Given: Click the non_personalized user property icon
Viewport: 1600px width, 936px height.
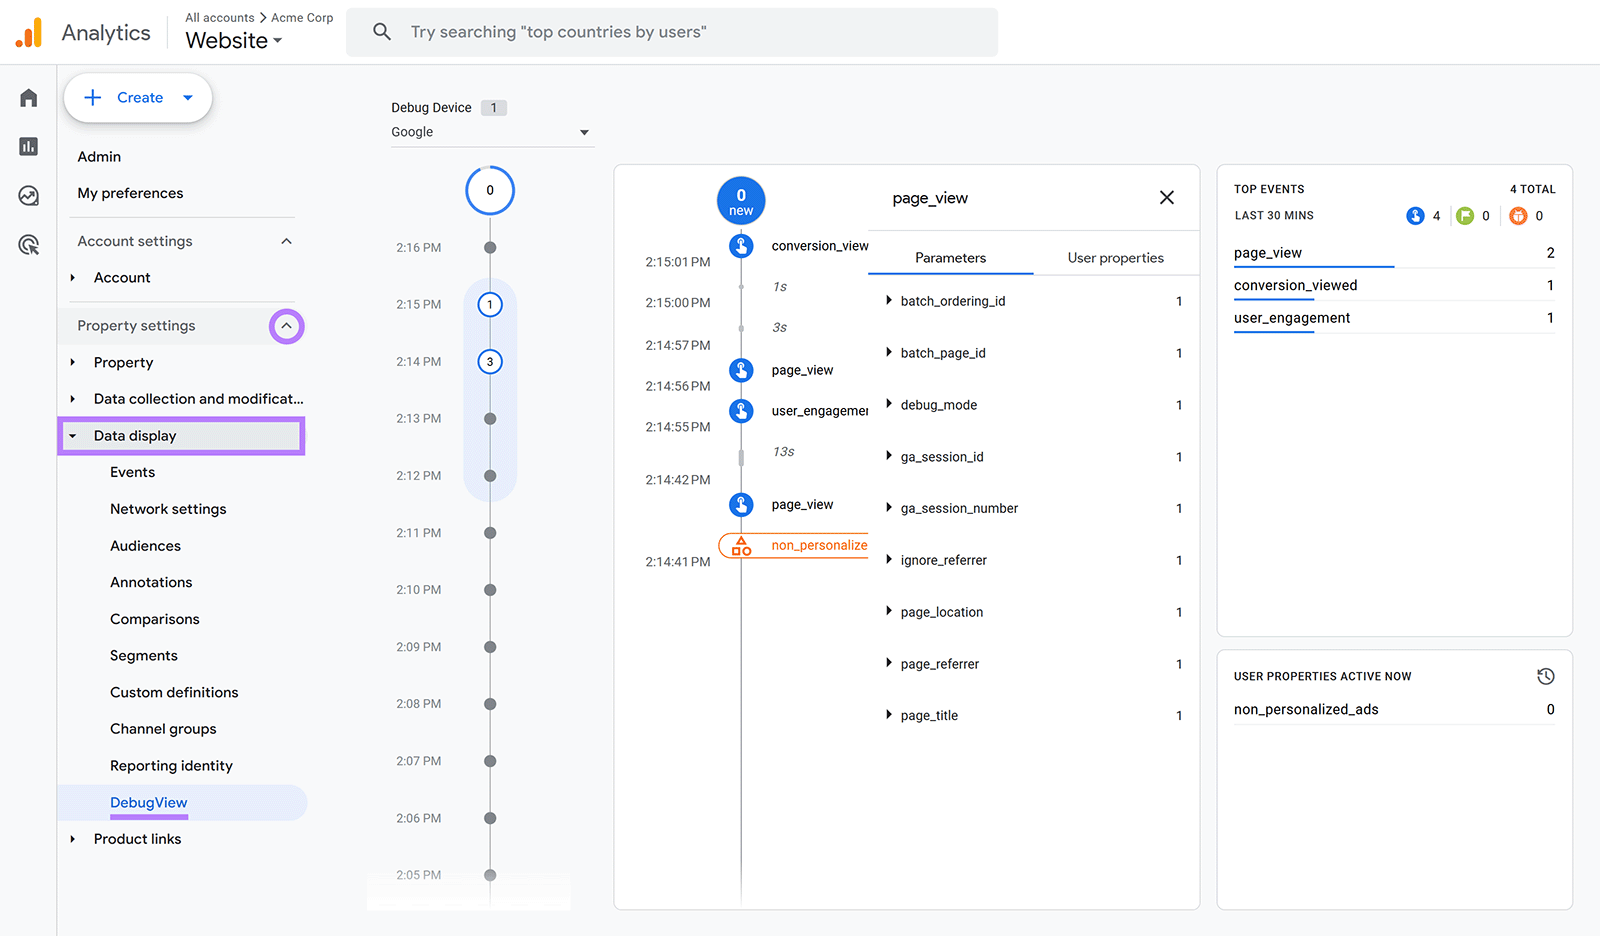Looking at the screenshot, I should tap(741, 546).
